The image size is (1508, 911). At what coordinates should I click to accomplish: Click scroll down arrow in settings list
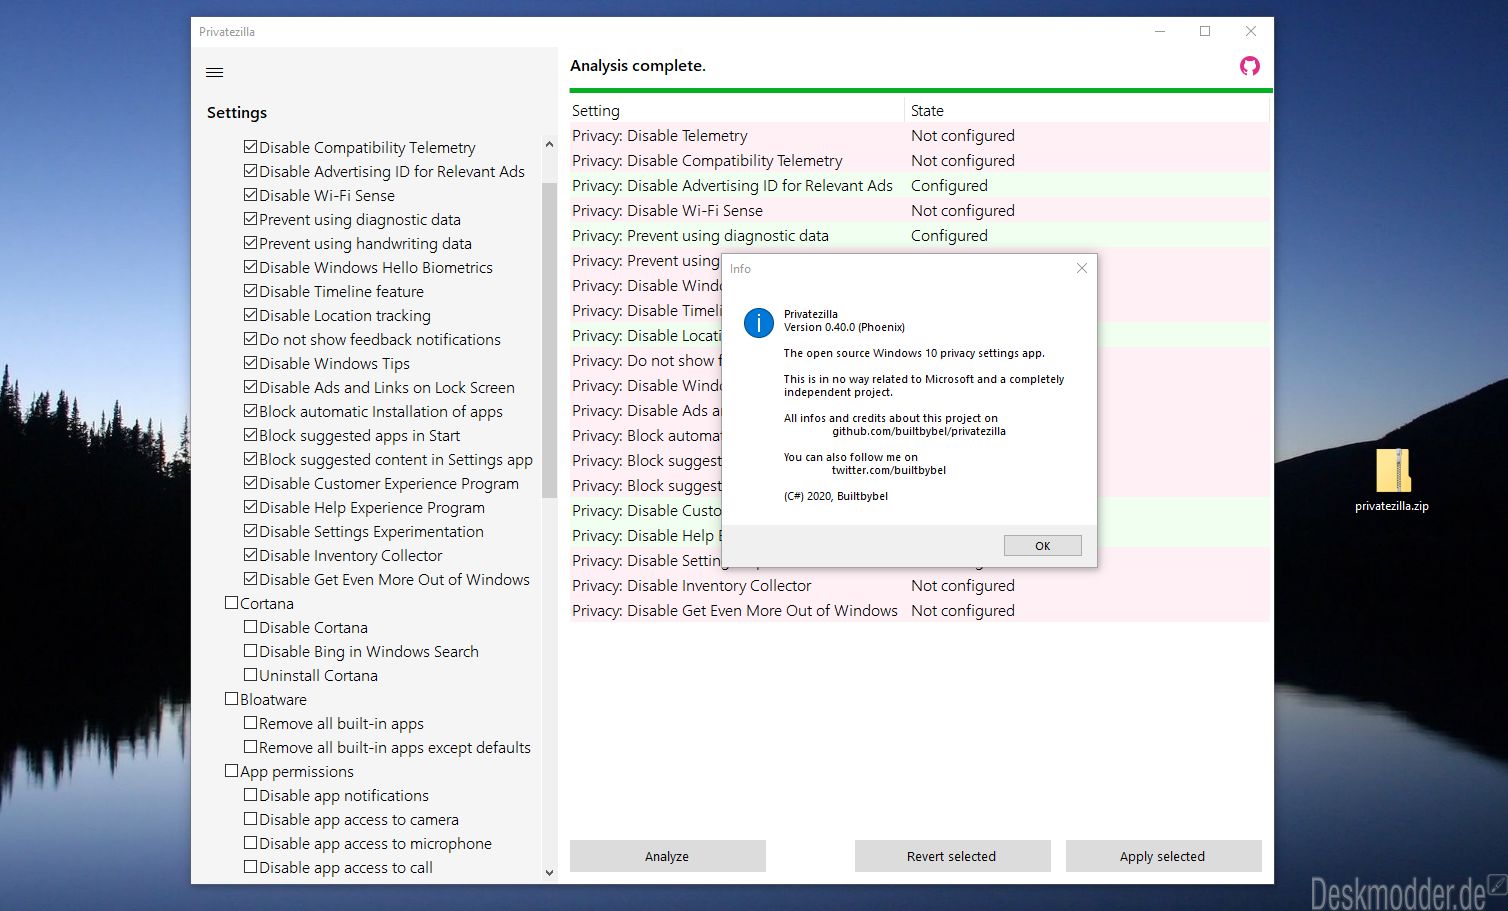pyautogui.click(x=549, y=872)
